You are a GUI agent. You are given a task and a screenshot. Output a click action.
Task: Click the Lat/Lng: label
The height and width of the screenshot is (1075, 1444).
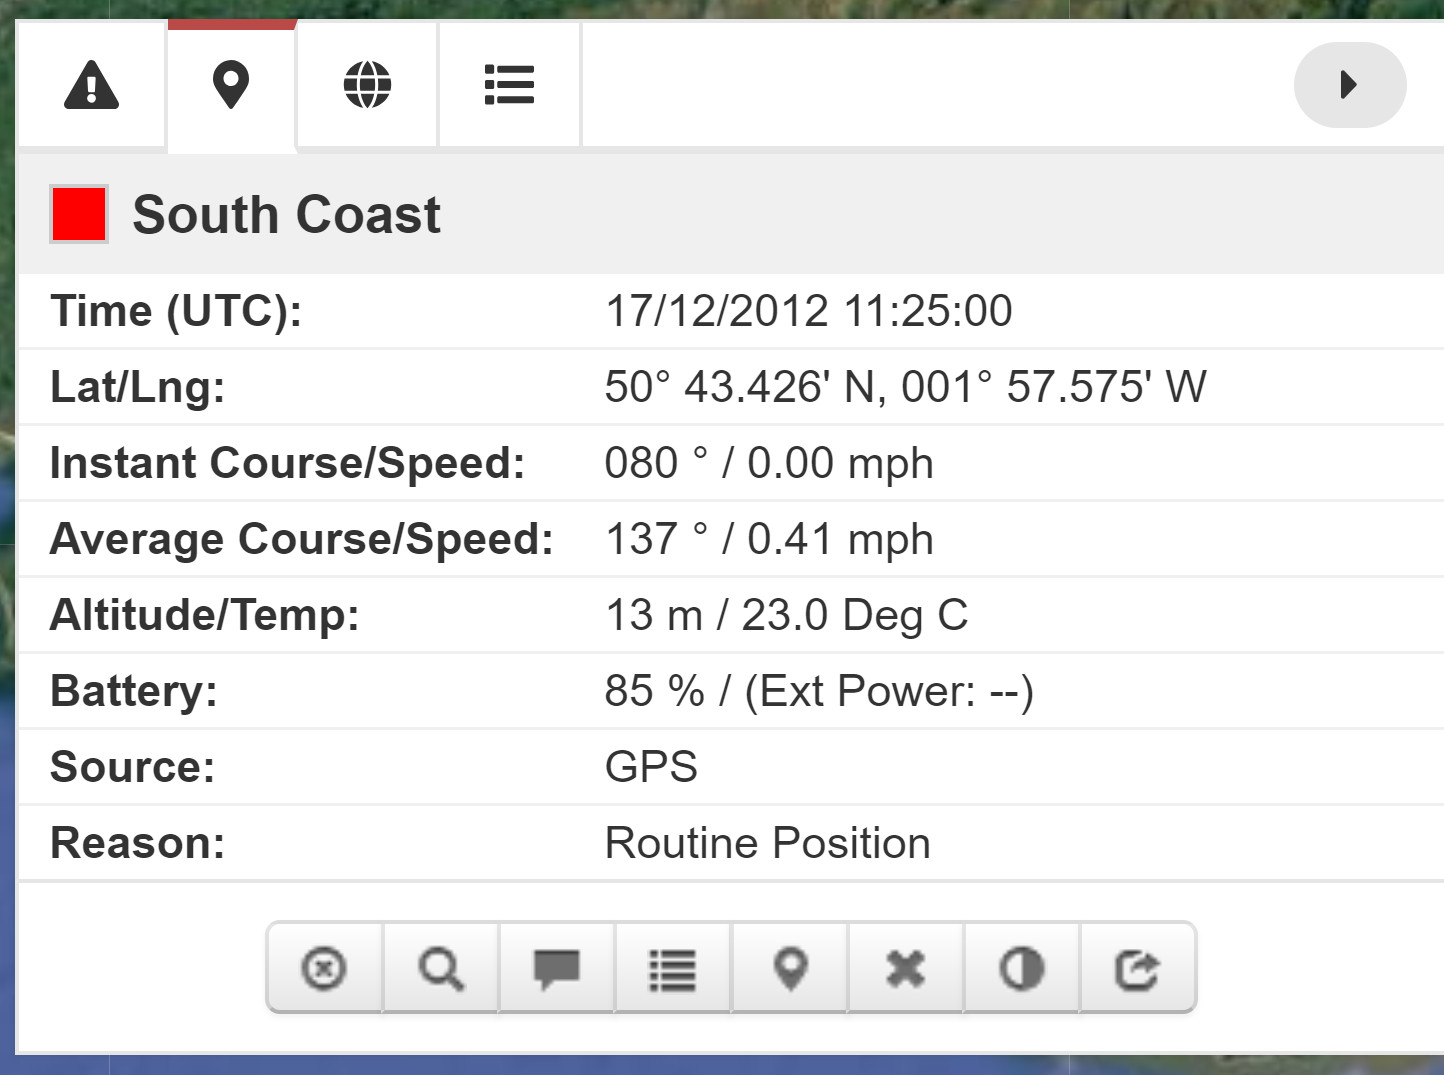pos(137,387)
